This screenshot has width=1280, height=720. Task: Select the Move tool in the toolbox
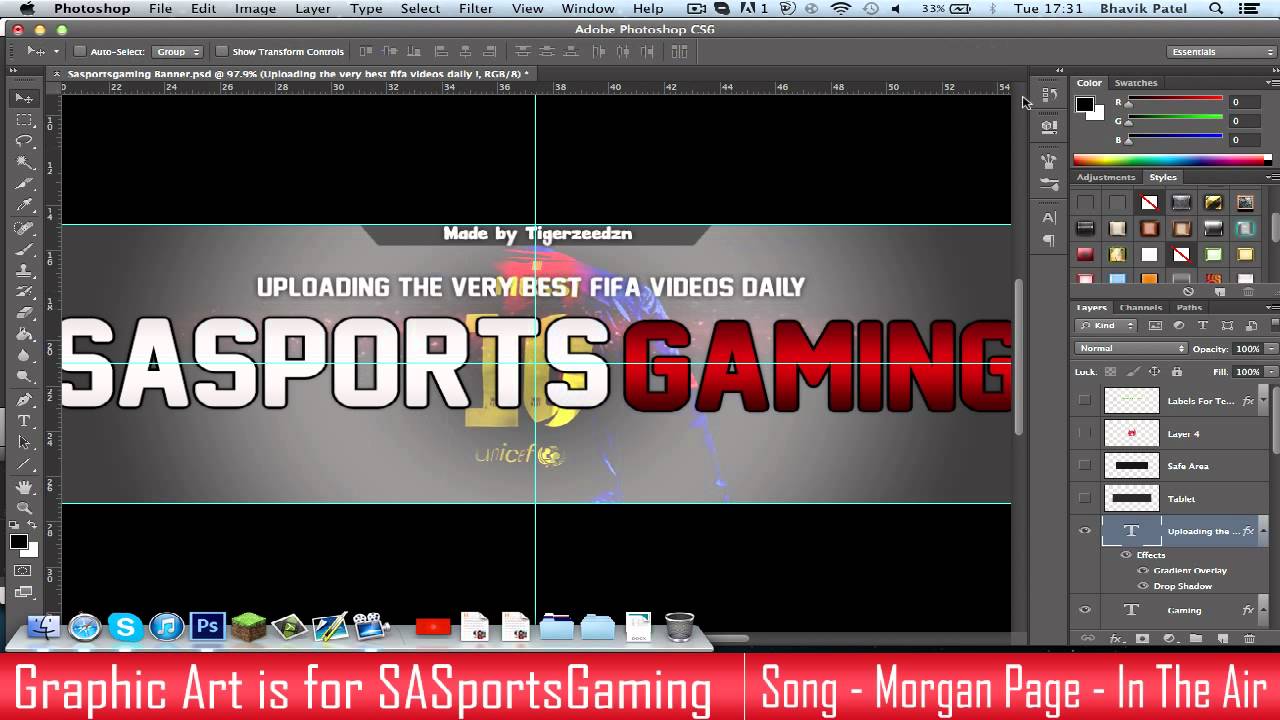click(x=24, y=98)
